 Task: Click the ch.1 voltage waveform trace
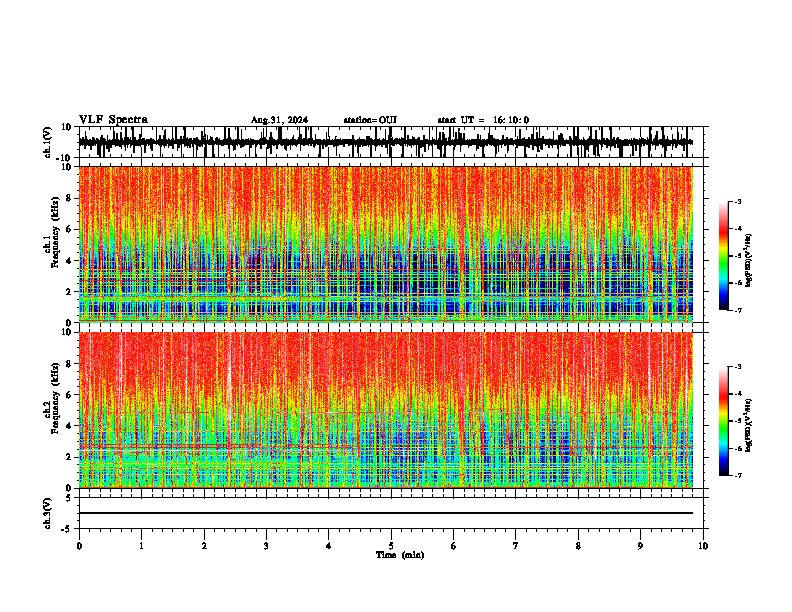[385, 142]
